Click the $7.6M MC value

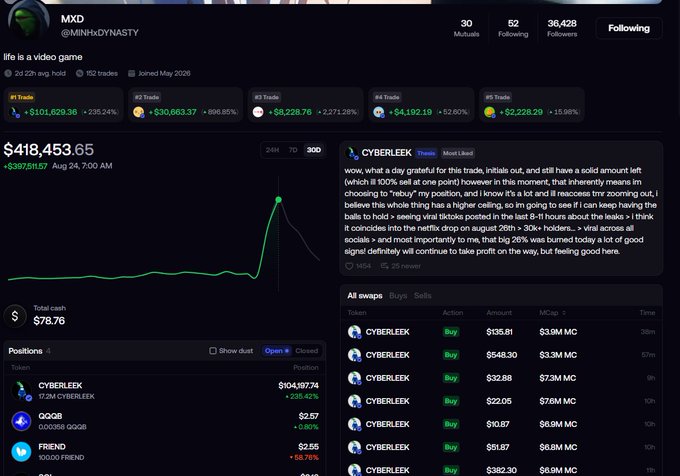(x=558, y=401)
